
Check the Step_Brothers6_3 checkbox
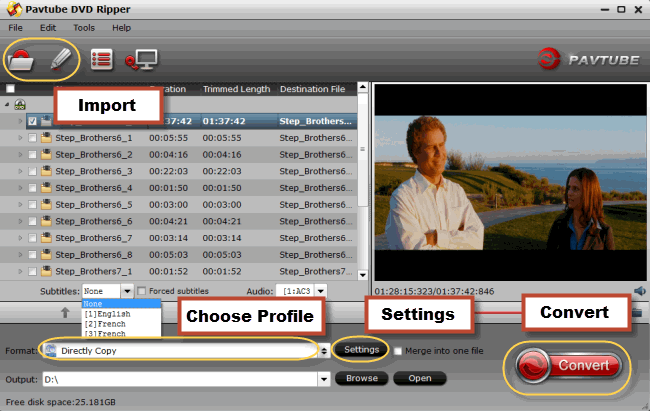point(32,171)
